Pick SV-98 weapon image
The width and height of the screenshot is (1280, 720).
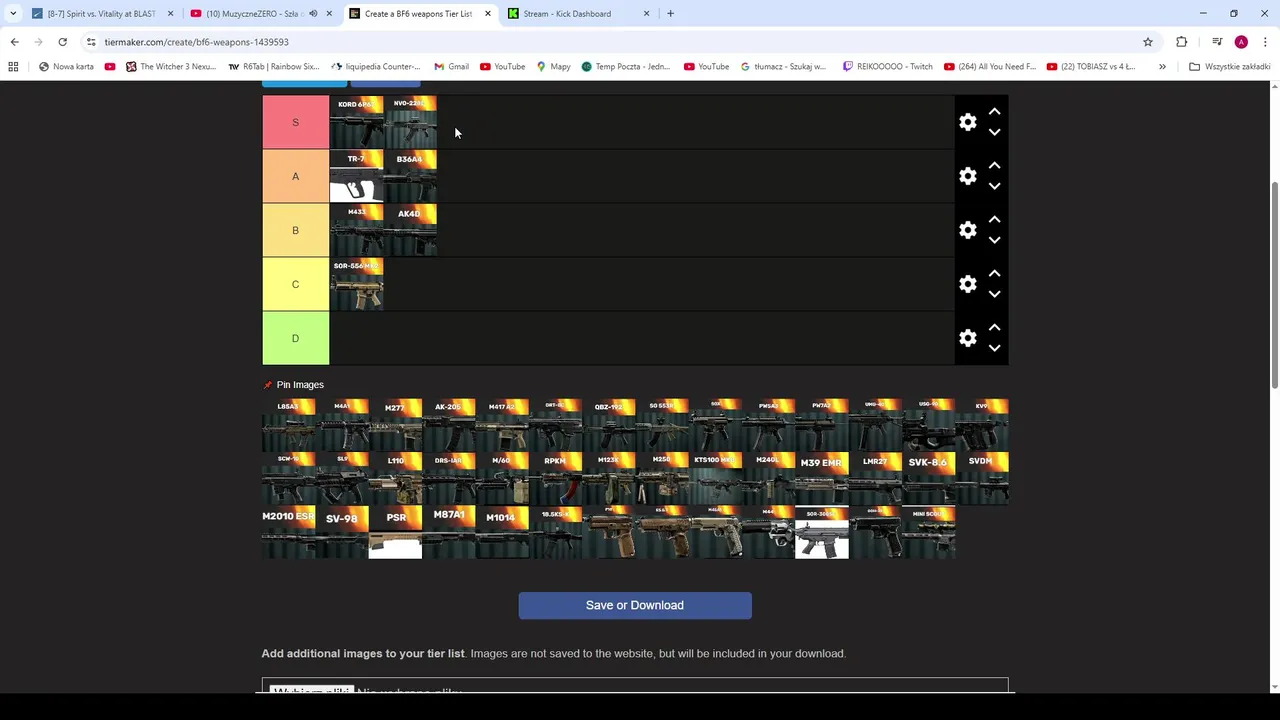pyautogui.click(x=342, y=532)
